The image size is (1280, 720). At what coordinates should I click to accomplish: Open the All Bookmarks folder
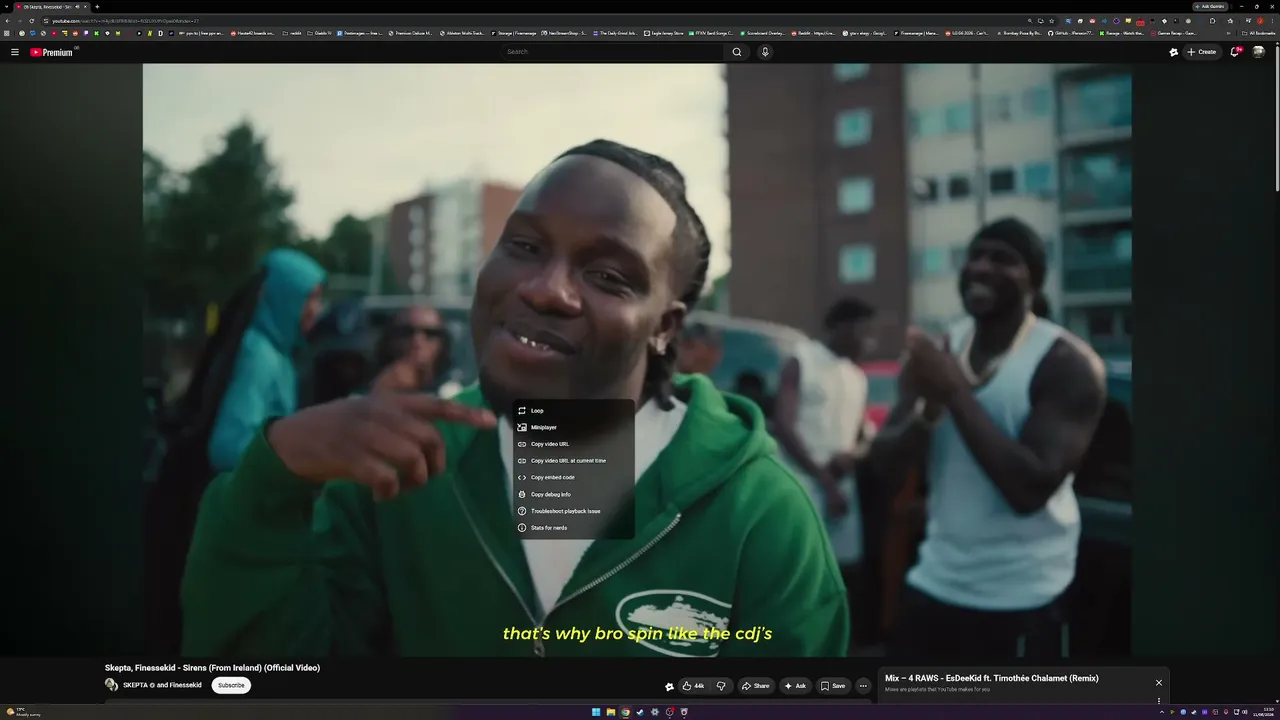tap(1260, 33)
